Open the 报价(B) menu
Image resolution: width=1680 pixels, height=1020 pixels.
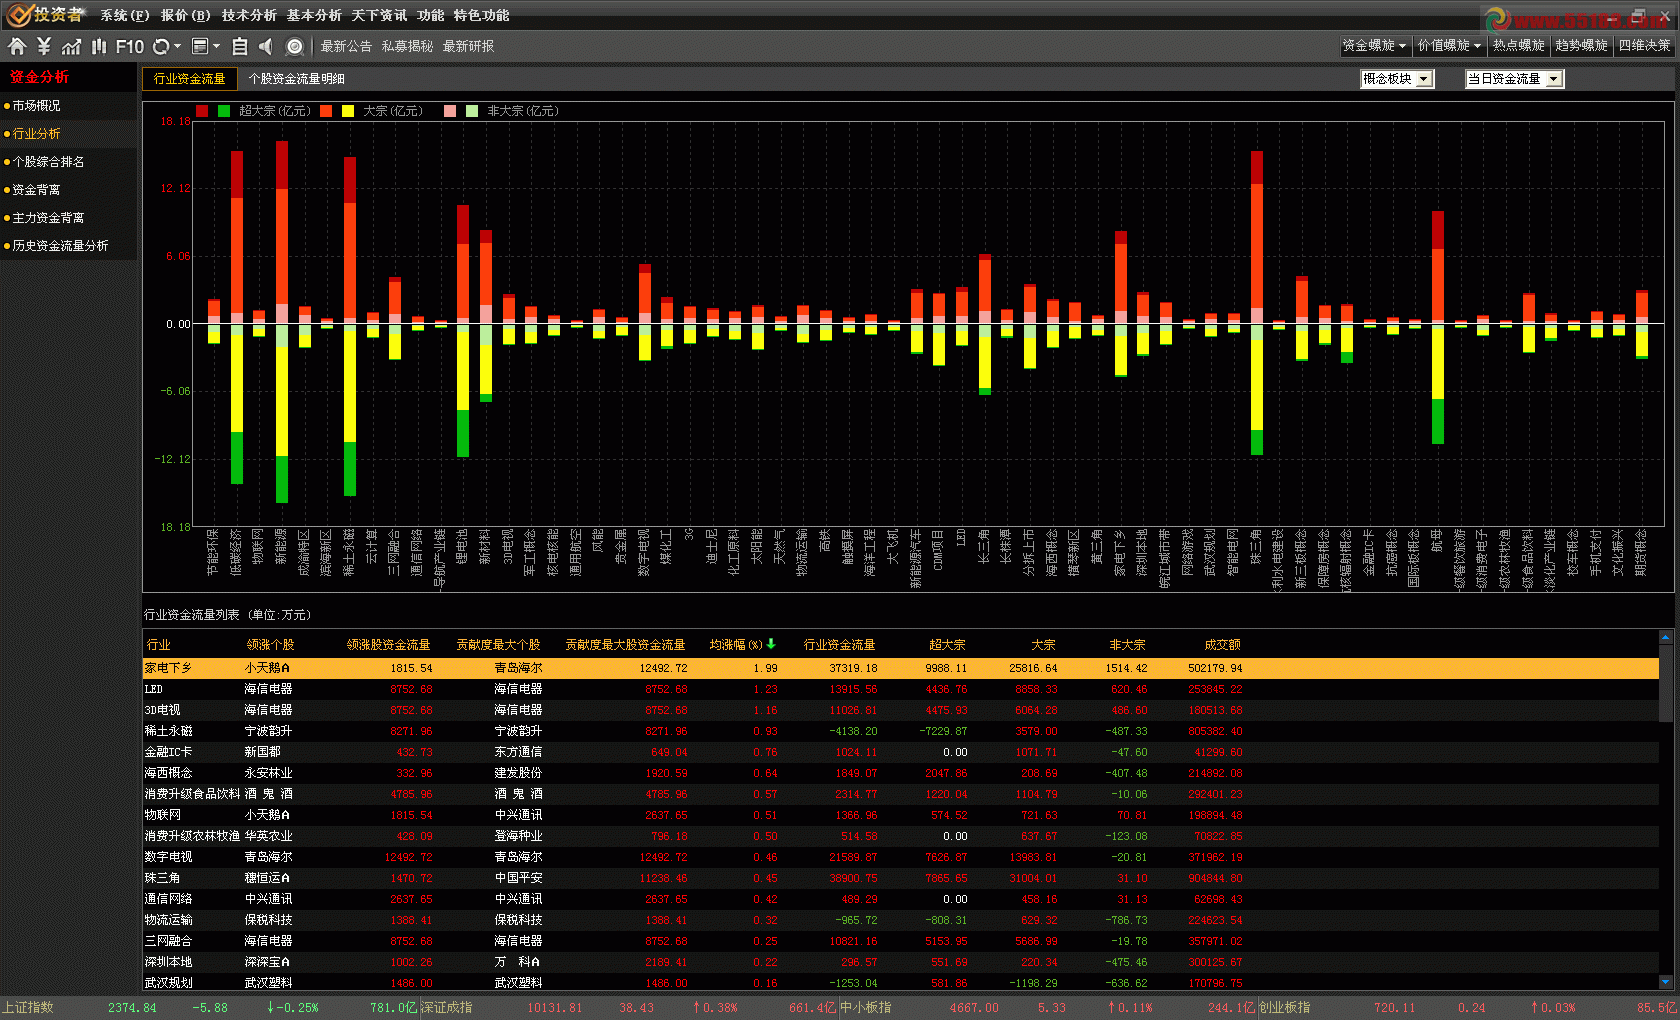coord(185,15)
